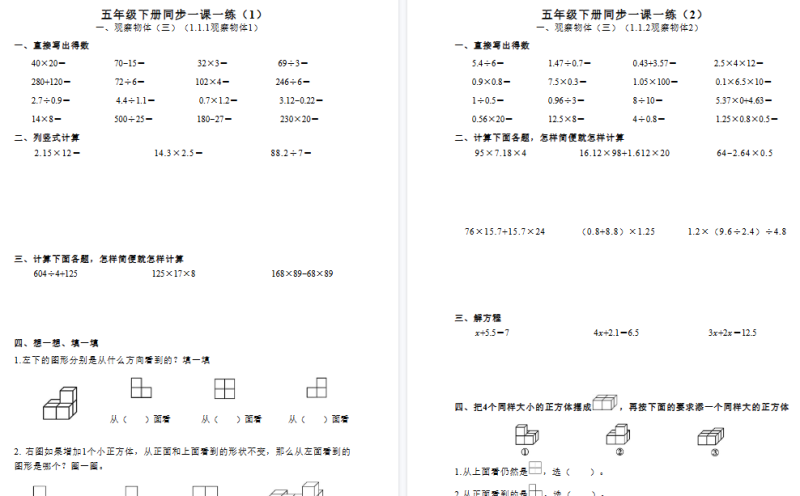The image size is (800, 496).
Task: Click the problem 12.5×8=
Action: click(566, 119)
